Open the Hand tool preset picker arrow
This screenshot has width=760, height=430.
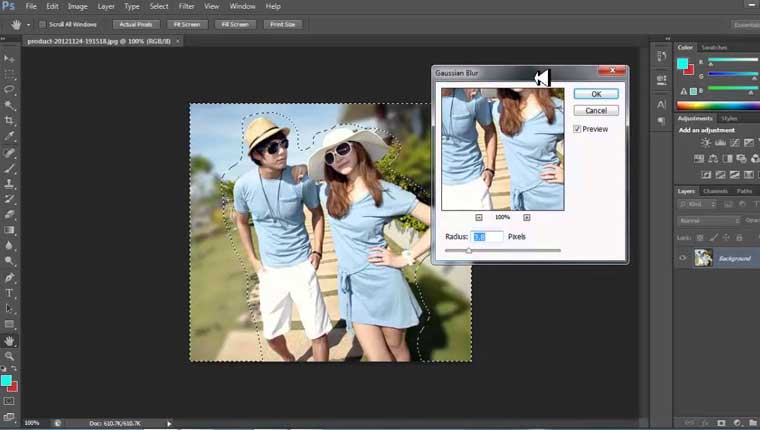27,23
